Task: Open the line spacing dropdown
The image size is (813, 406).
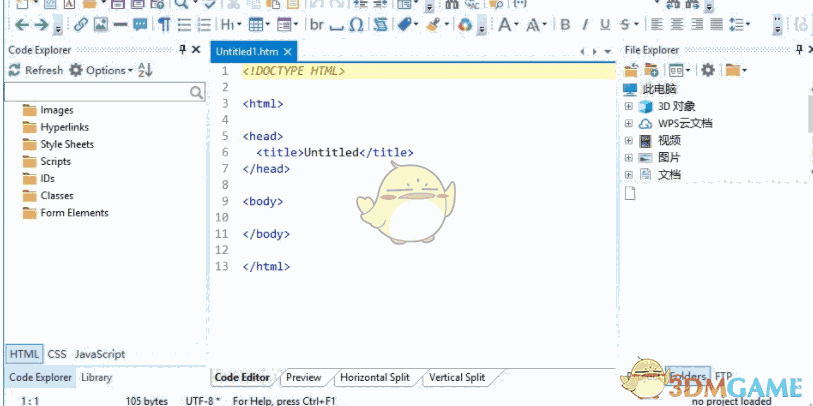Action: point(740,24)
